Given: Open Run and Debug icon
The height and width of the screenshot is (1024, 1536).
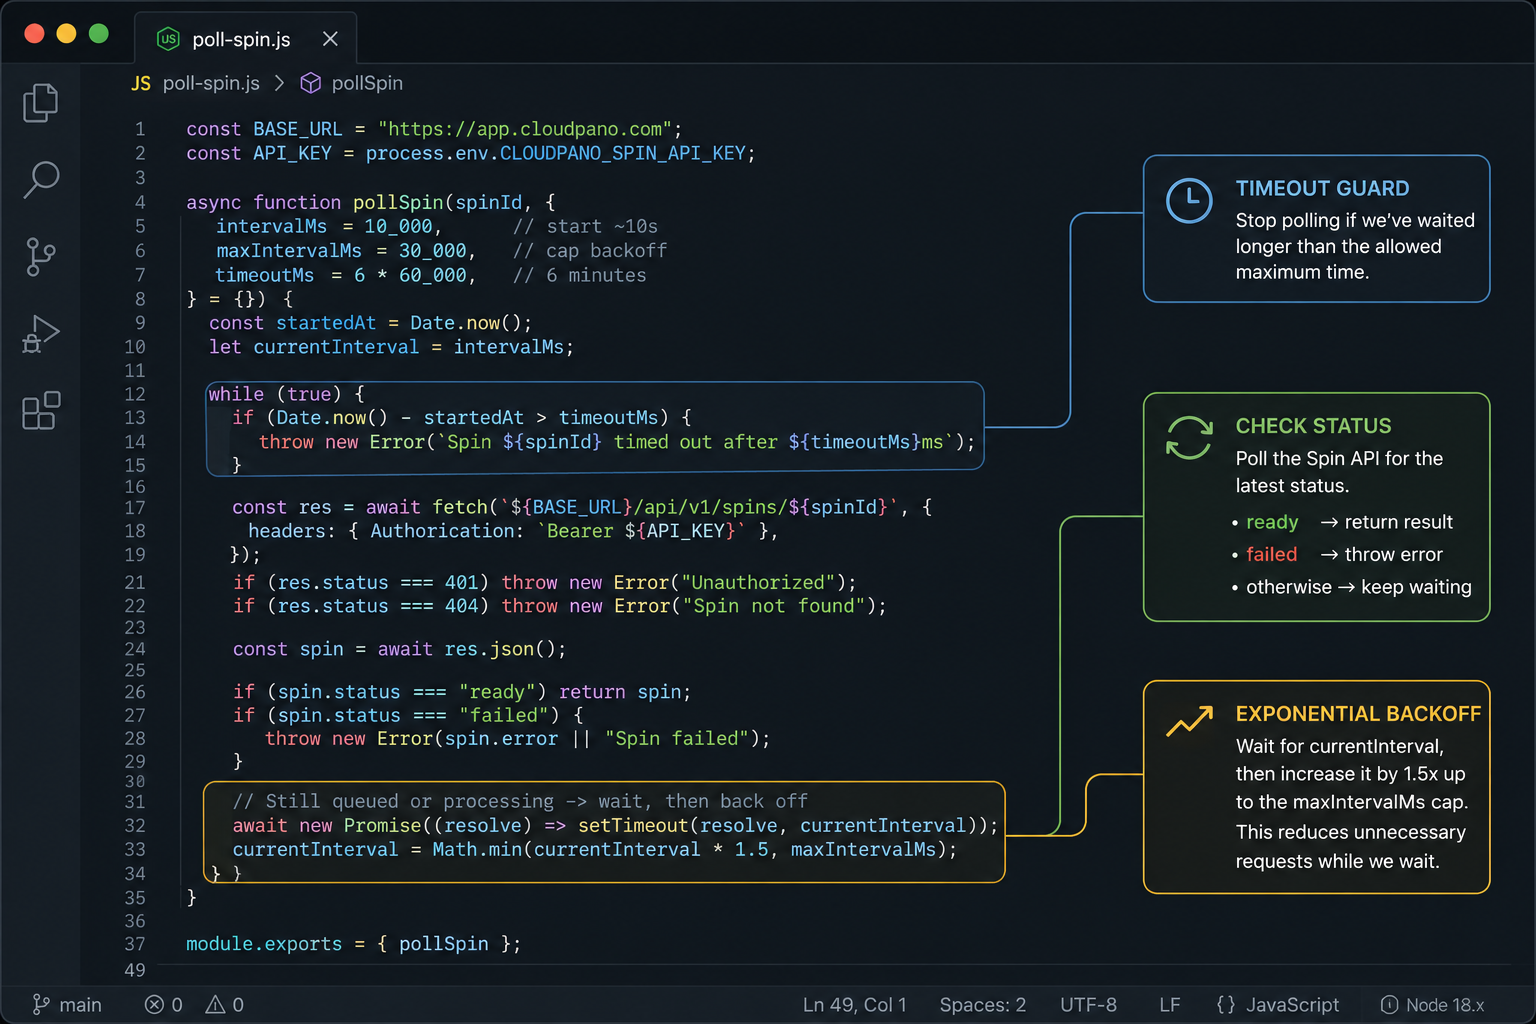Looking at the screenshot, I should [x=41, y=333].
